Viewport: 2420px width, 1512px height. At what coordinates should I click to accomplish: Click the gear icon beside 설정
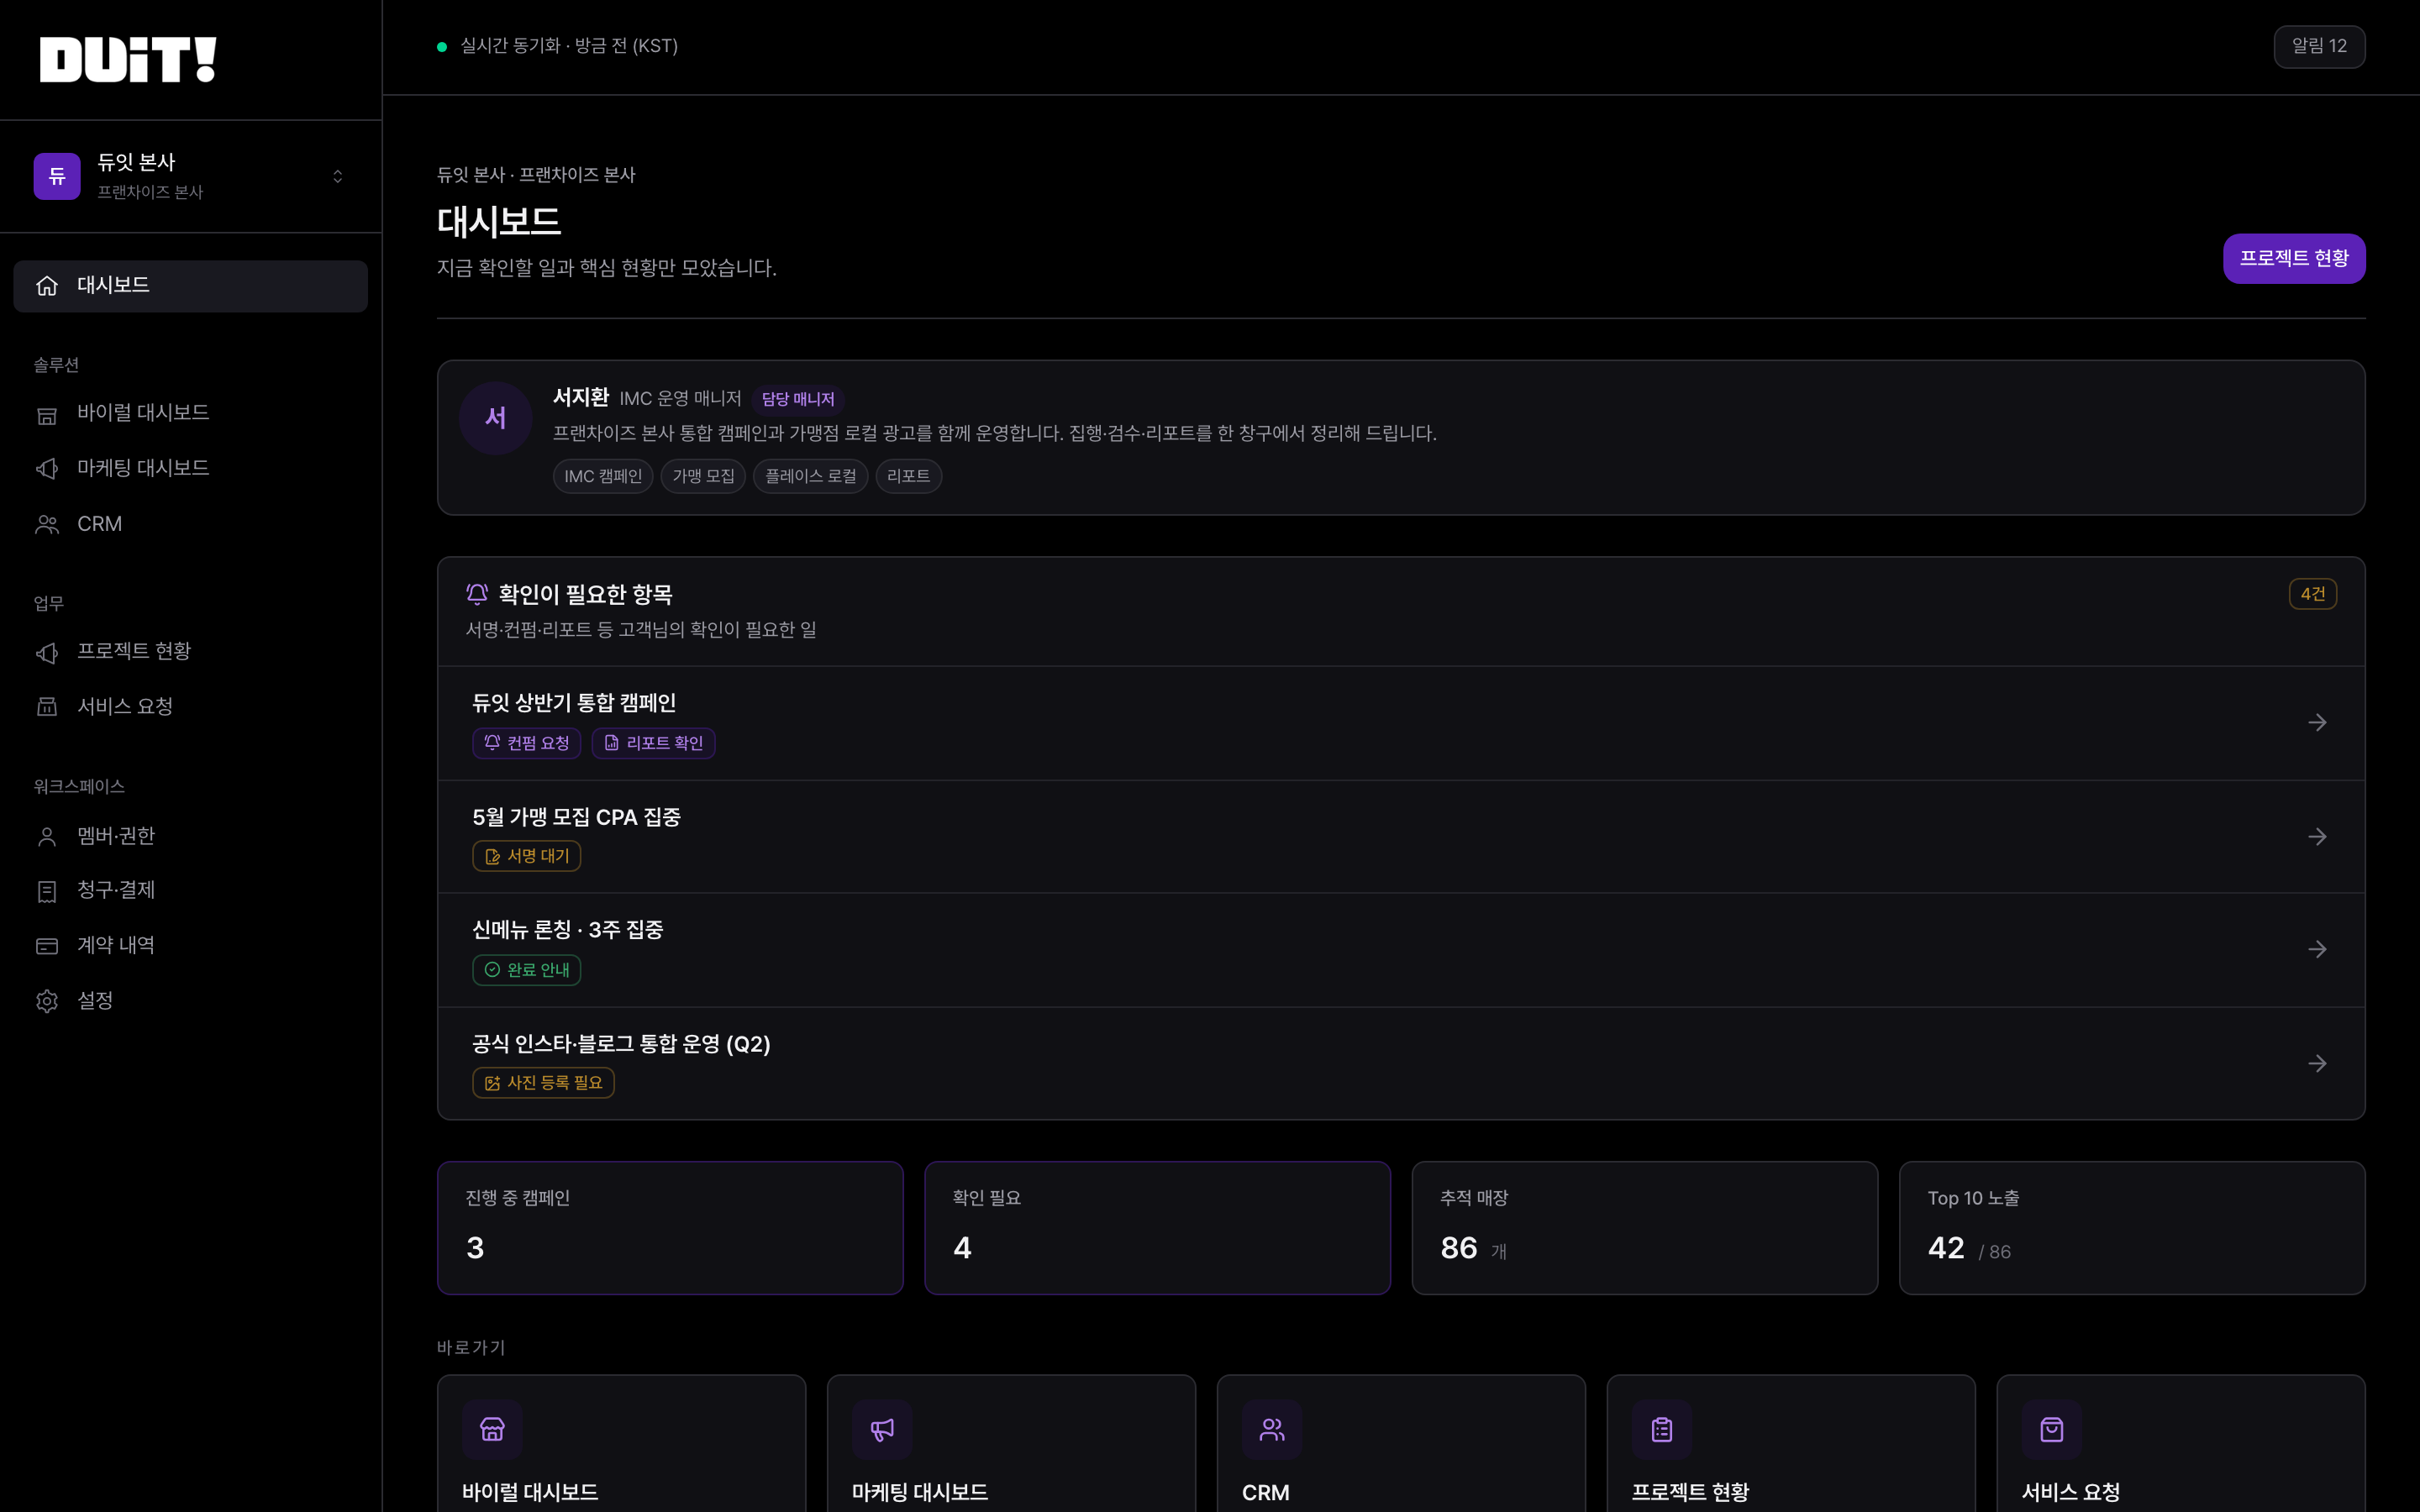pos(47,1001)
